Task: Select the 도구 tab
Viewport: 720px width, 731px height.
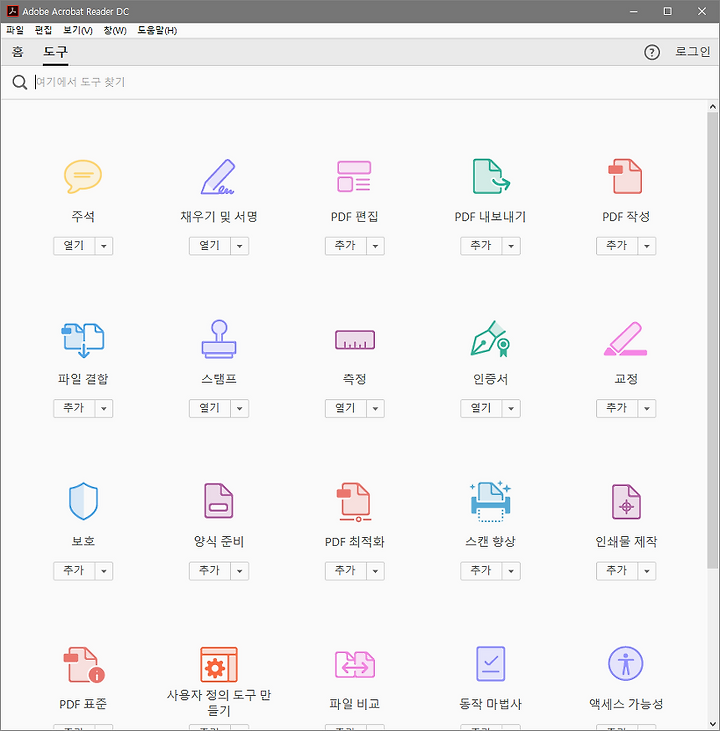Action: (55, 52)
